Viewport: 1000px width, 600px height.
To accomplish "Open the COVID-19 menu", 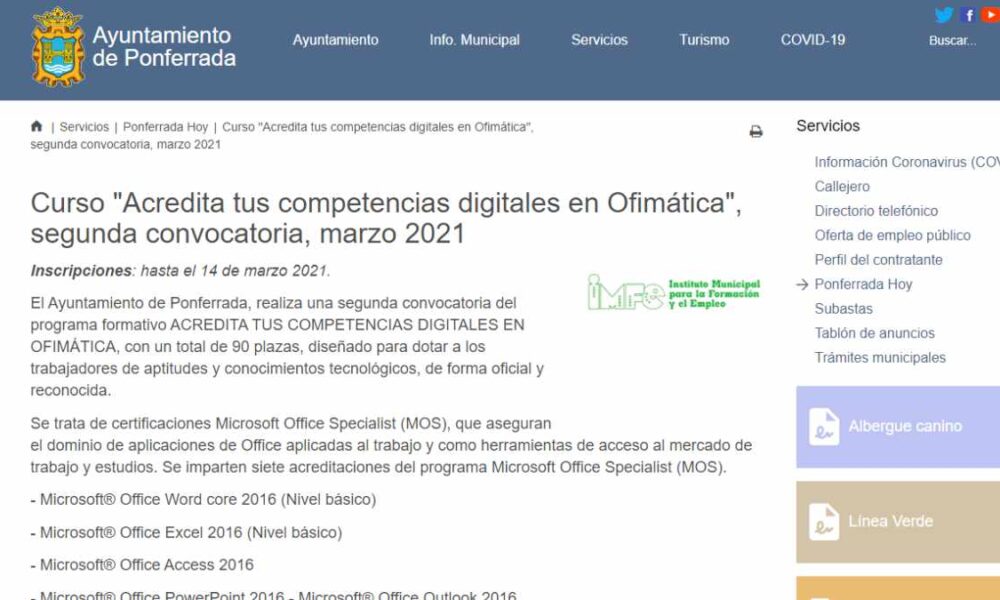I will (x=813, y=40).
